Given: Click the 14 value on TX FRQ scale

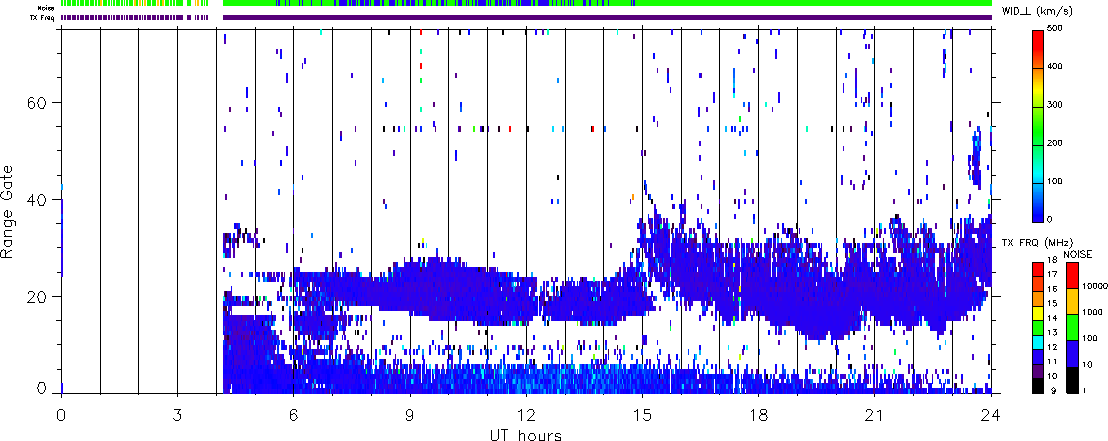Looking at the screenshot, I should pos(1054,318).
